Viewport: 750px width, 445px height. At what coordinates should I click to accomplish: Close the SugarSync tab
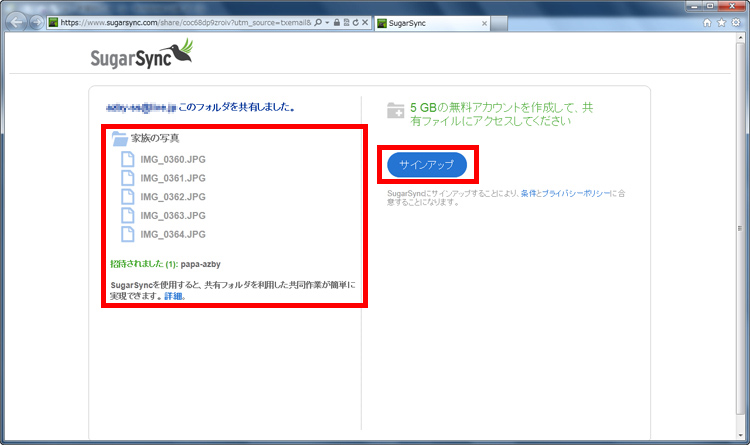click(x=484, y=23)
